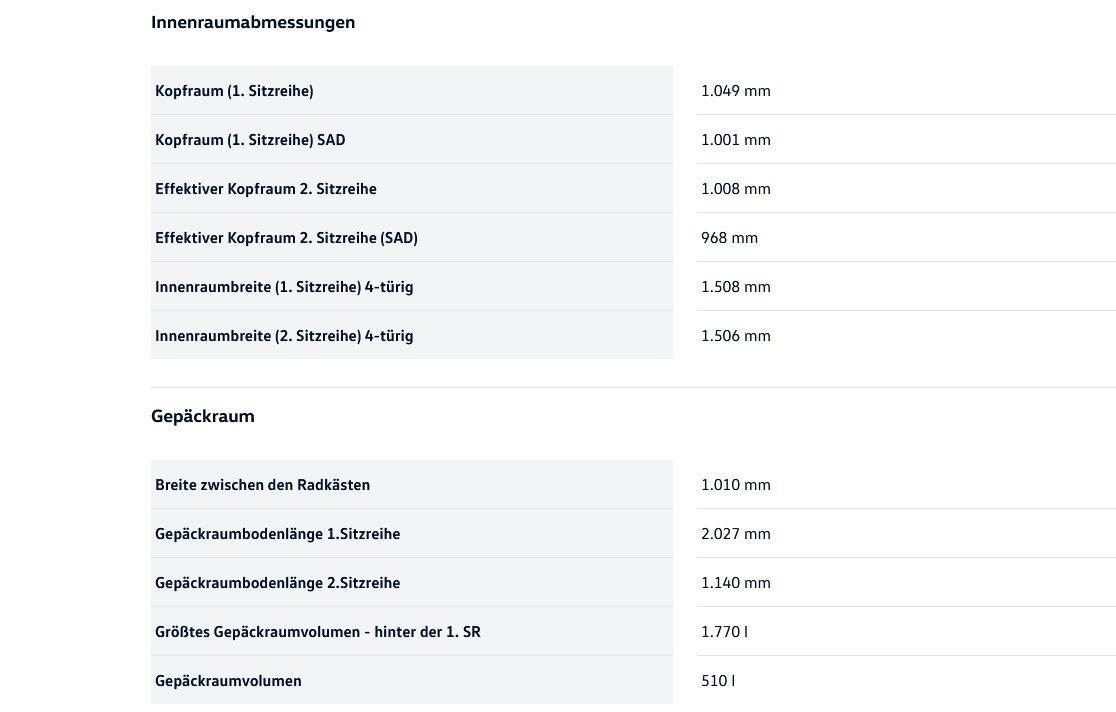Click the 2.027 mm value

(x=735, y=534)
